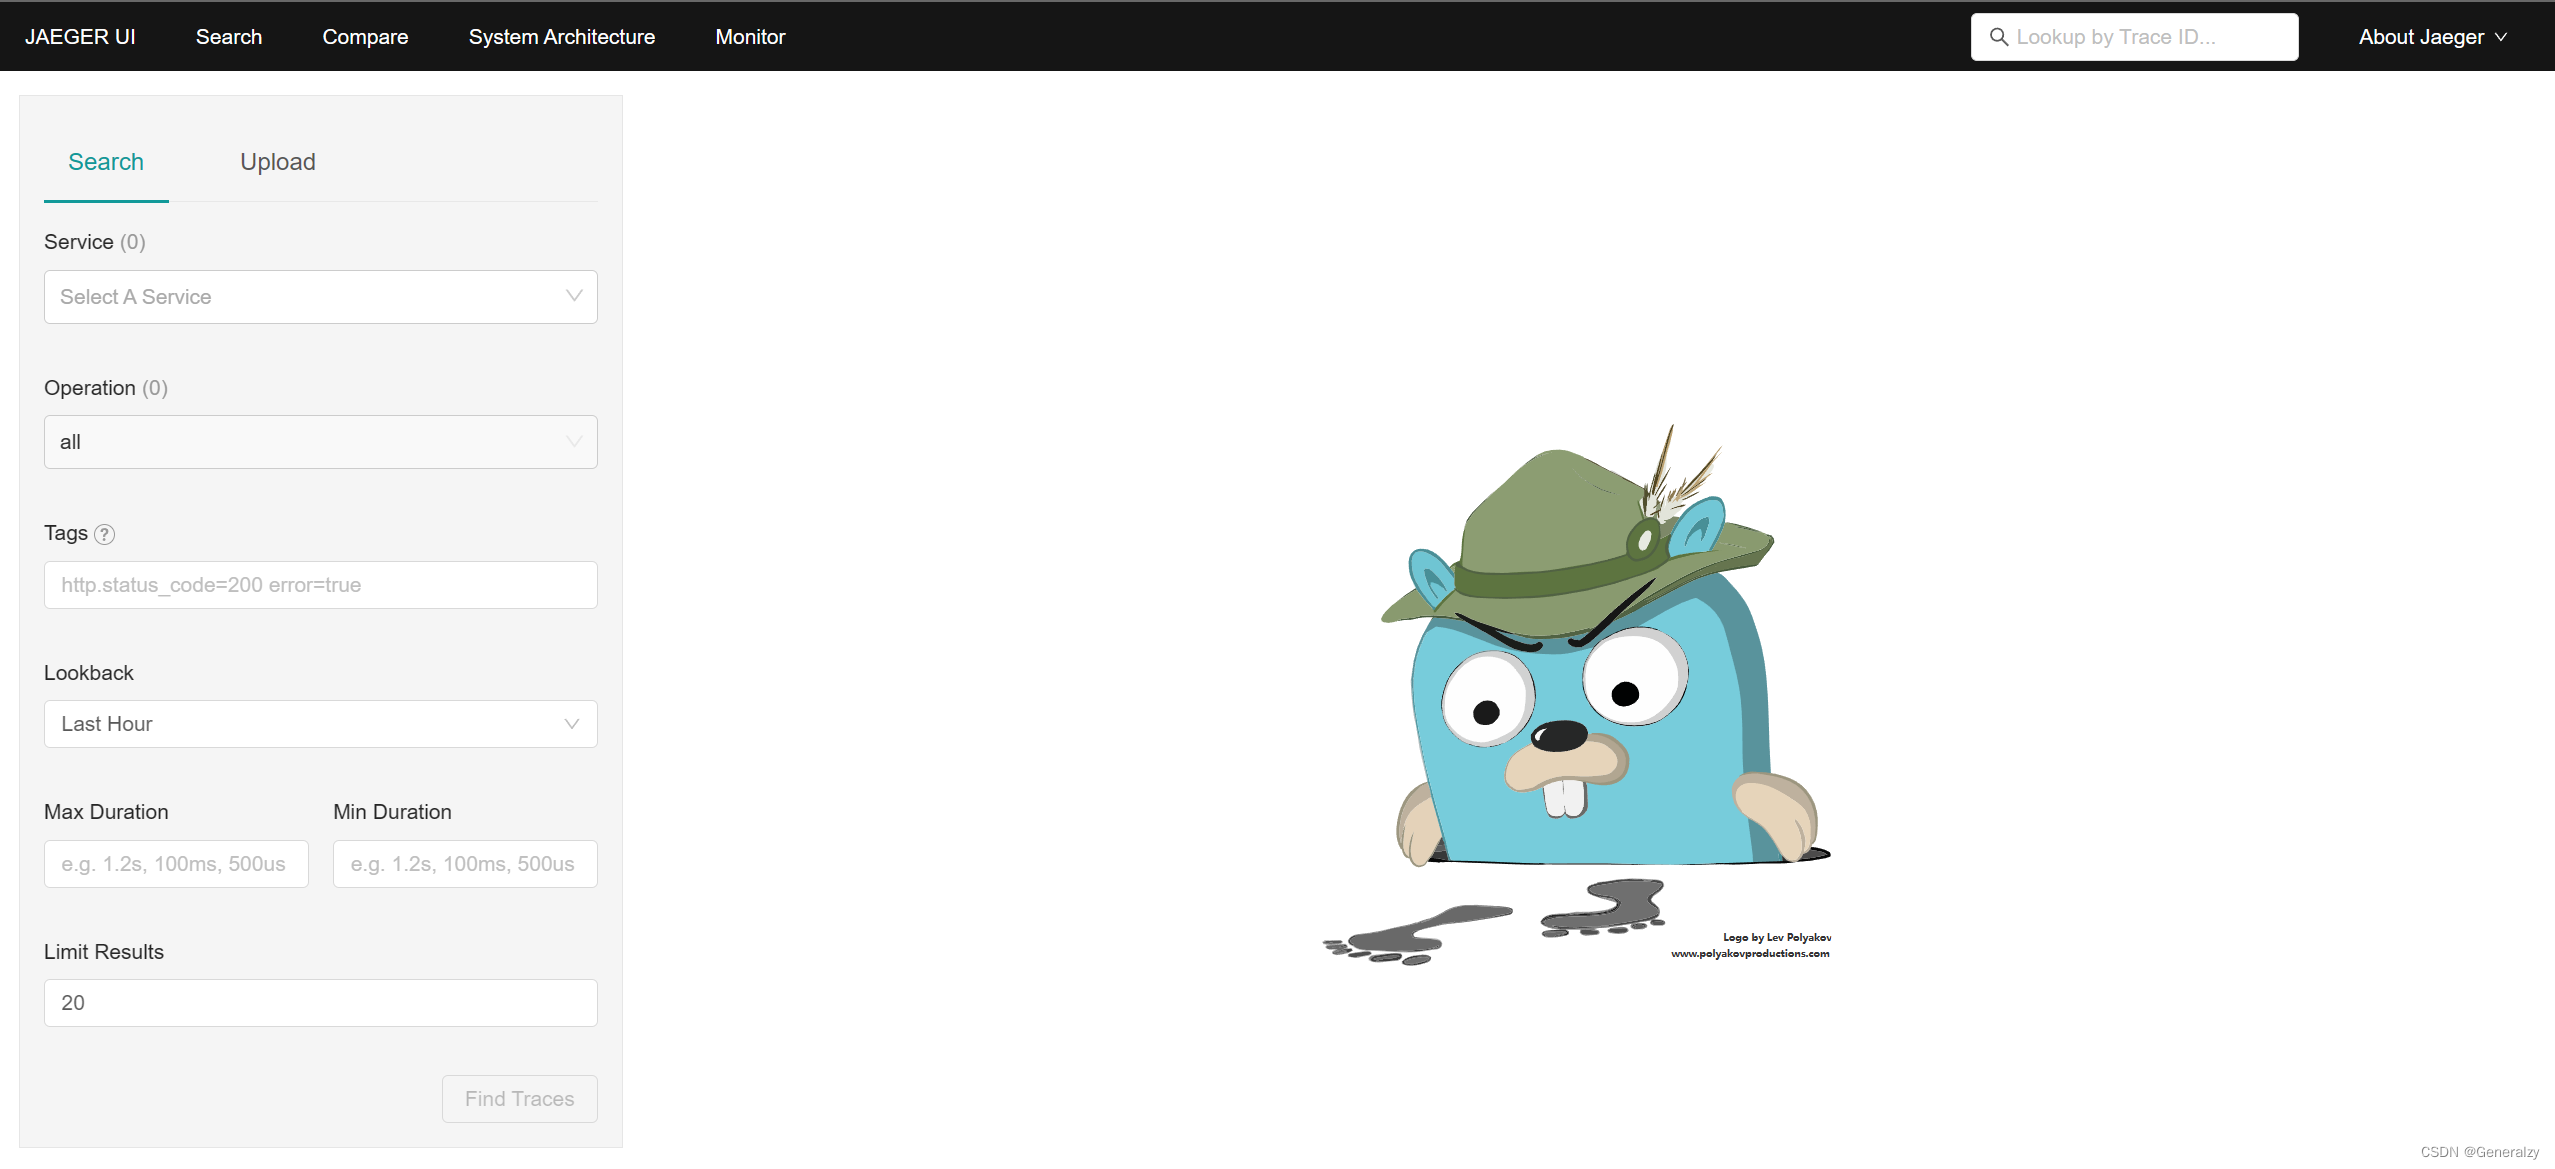The height and width of the screenshot is (1169, 2555).
Task: Switch to the Upload tab
Action: tap(277, 162)
